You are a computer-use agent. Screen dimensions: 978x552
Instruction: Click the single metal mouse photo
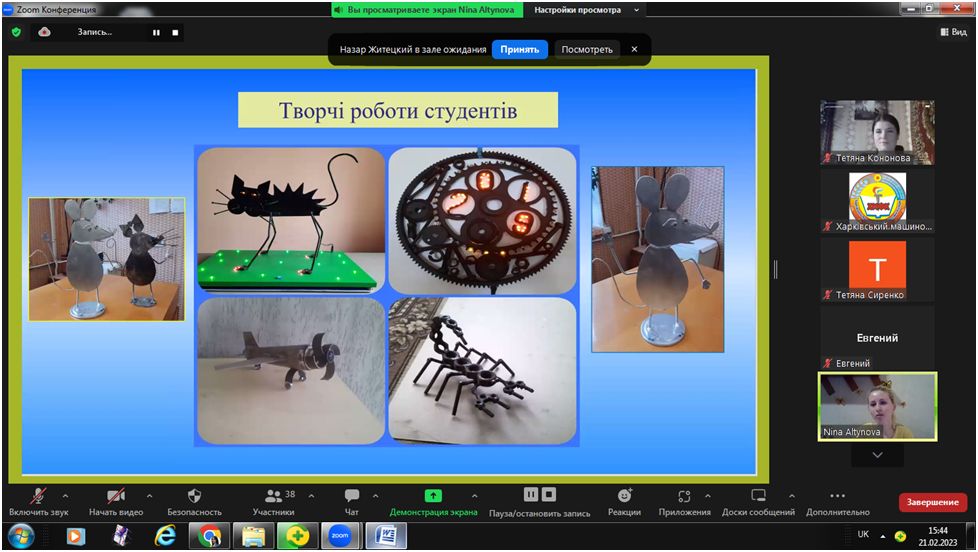pos(657,259)
